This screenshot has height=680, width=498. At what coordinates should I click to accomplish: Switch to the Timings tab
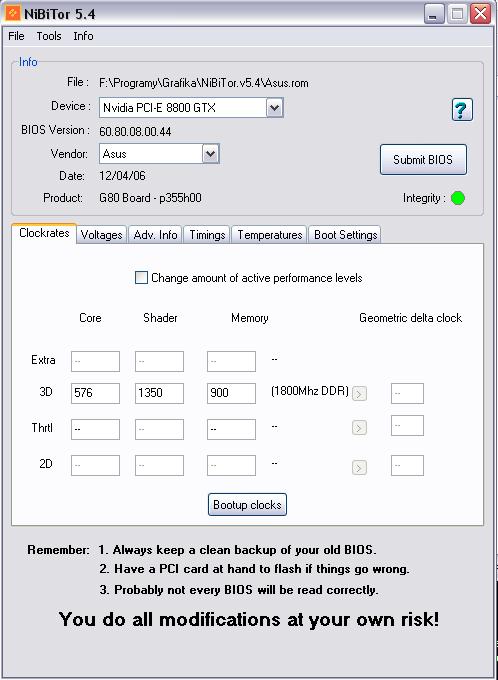click(207, 235)
